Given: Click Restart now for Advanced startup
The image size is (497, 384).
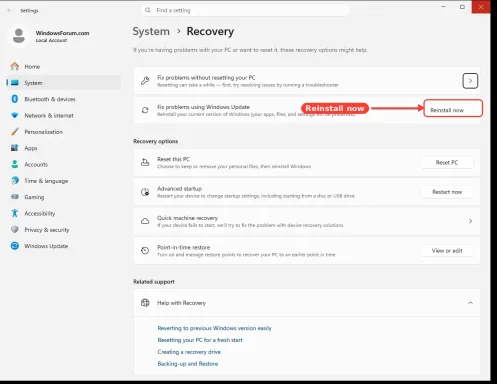Looking at the screenshot, I should [447, 192].
